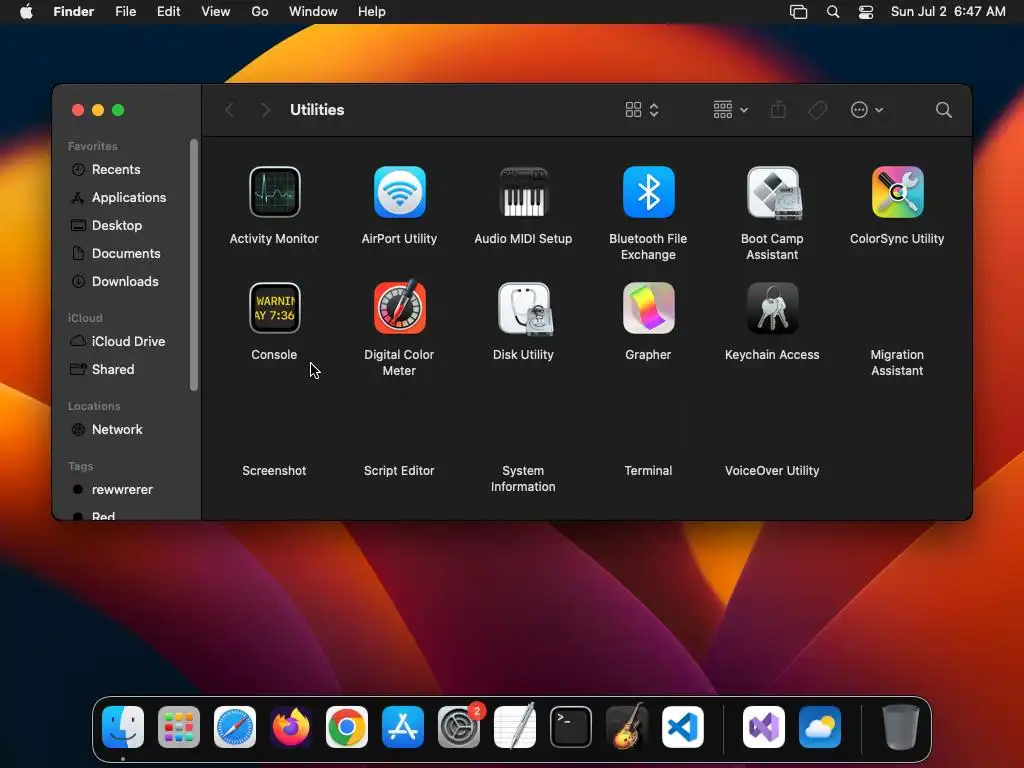Click the Share toolbar button

tap(778, 110)
